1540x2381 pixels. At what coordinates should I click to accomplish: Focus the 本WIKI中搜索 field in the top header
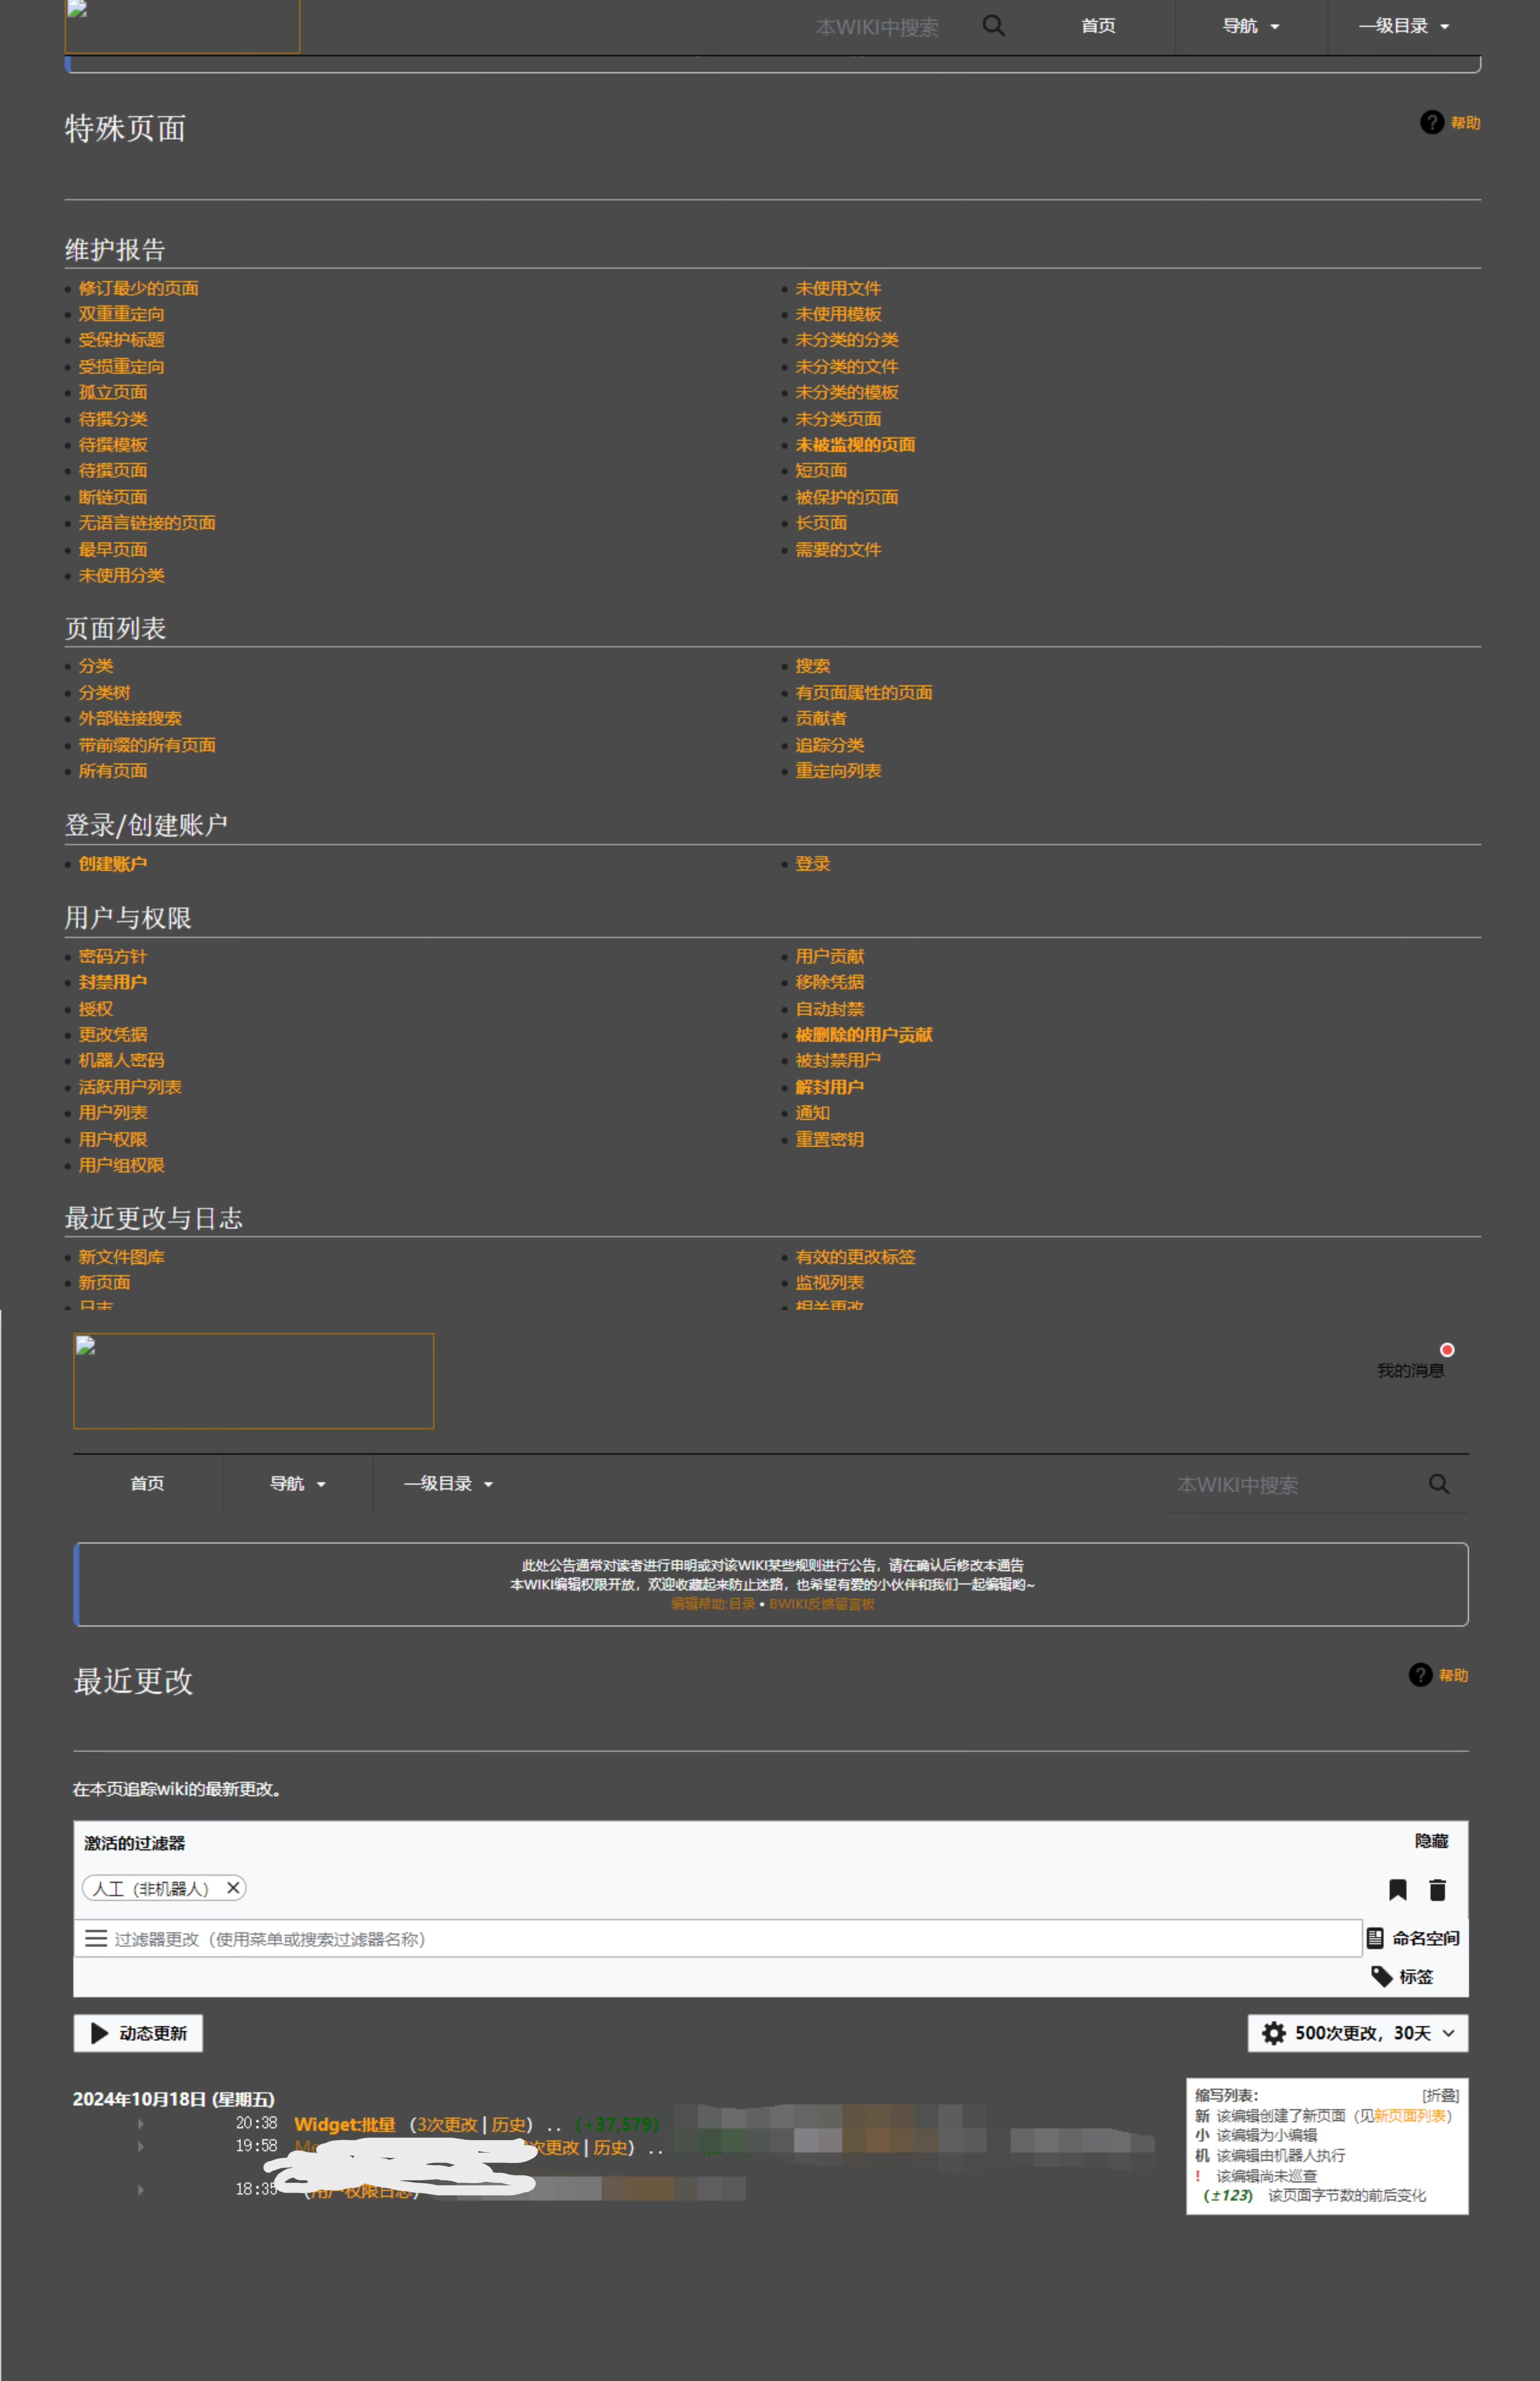(877, 27)
